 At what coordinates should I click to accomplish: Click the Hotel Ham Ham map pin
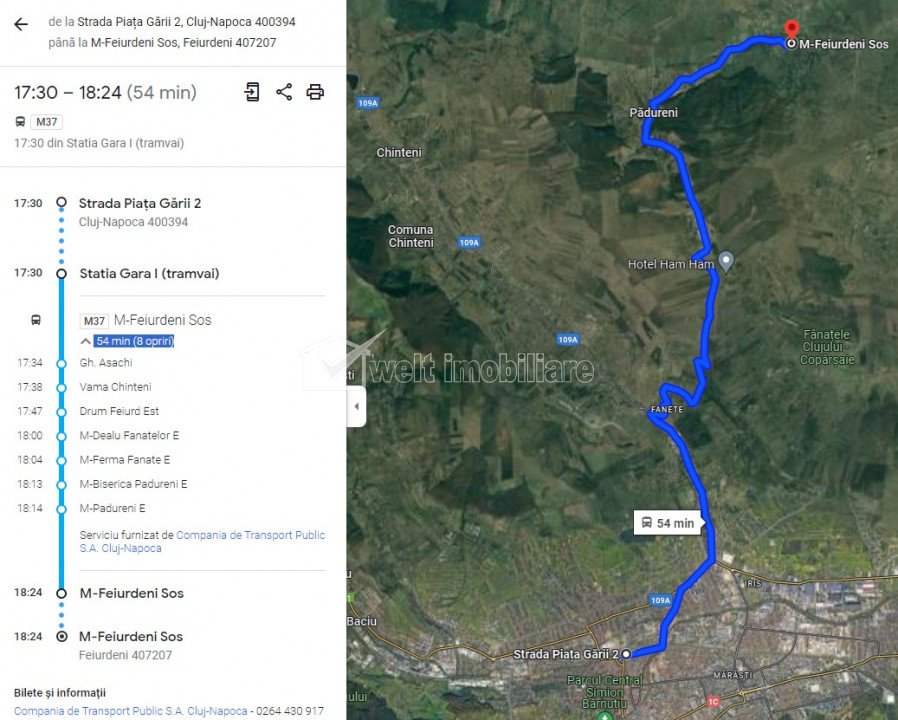tap(726, 261)
